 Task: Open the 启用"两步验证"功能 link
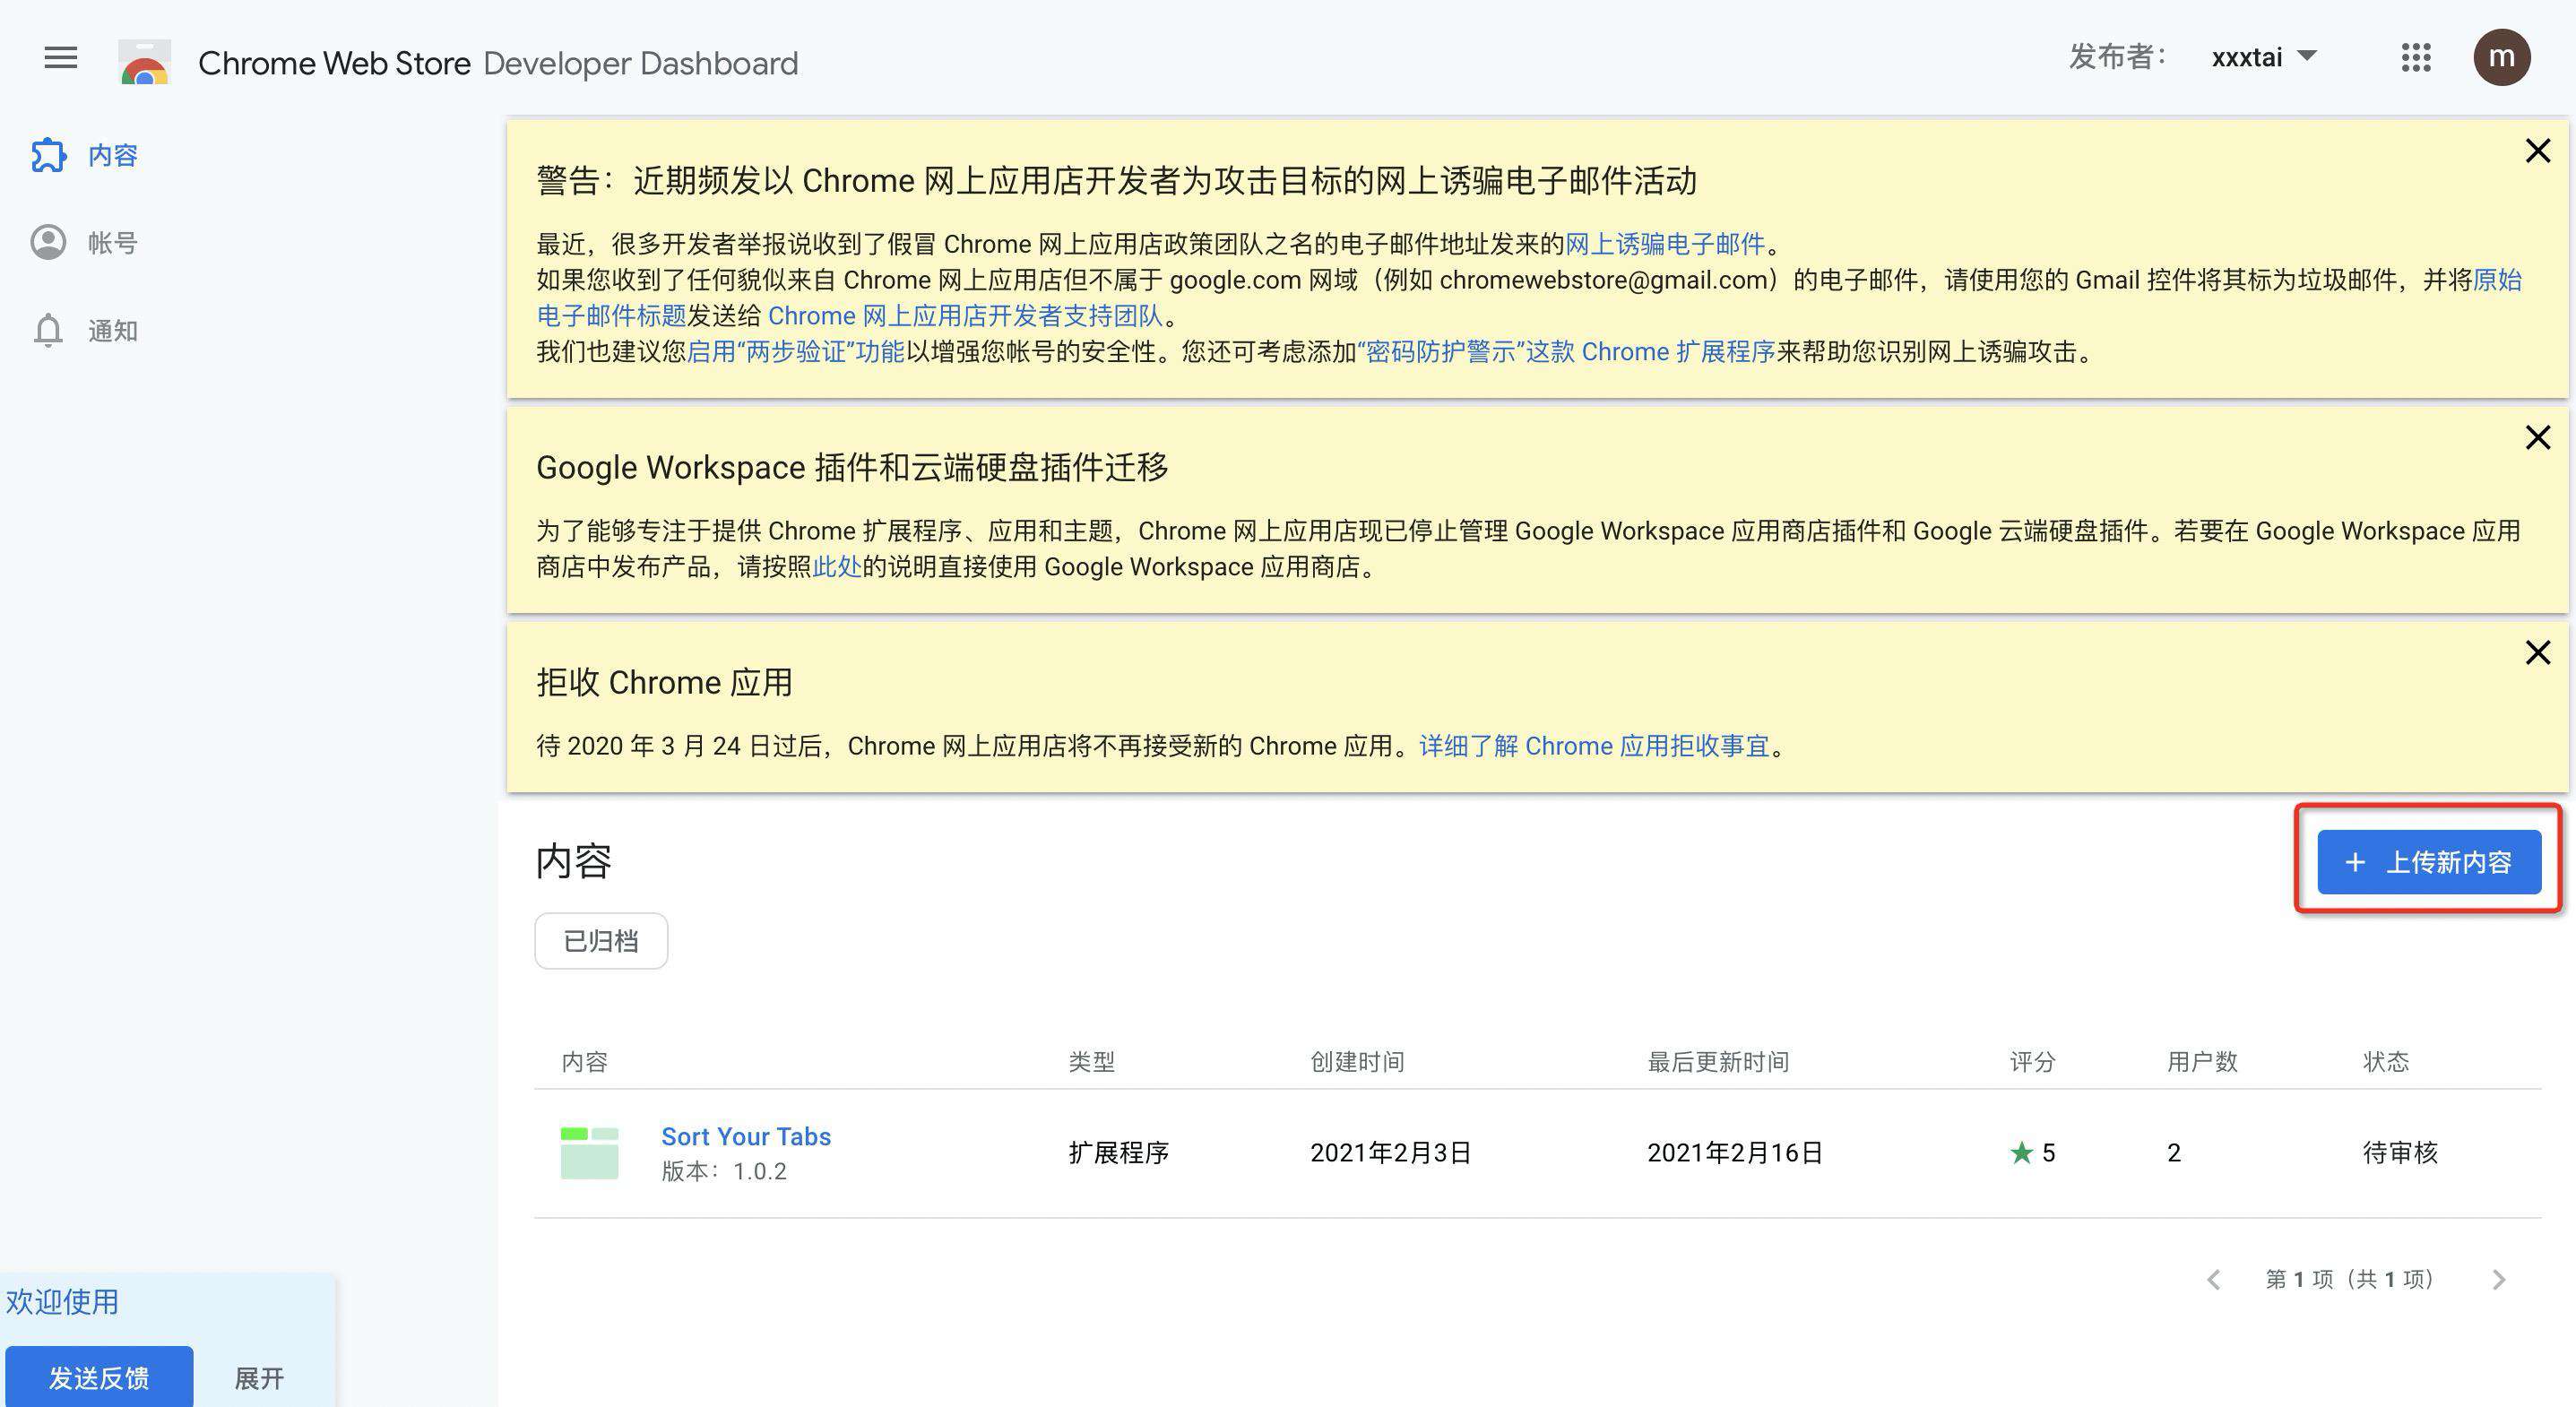(795, 352)
